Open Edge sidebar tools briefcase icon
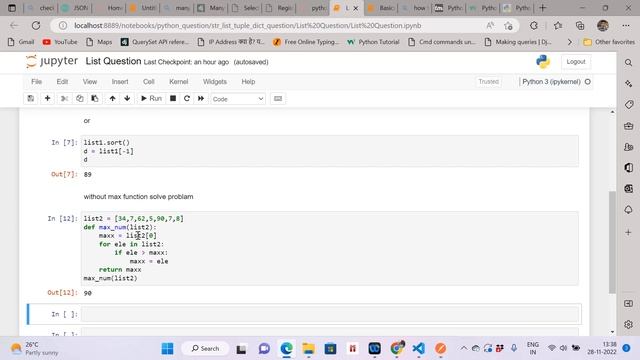The height and width of the screenshot is (360, 640). tap(629, 126)
